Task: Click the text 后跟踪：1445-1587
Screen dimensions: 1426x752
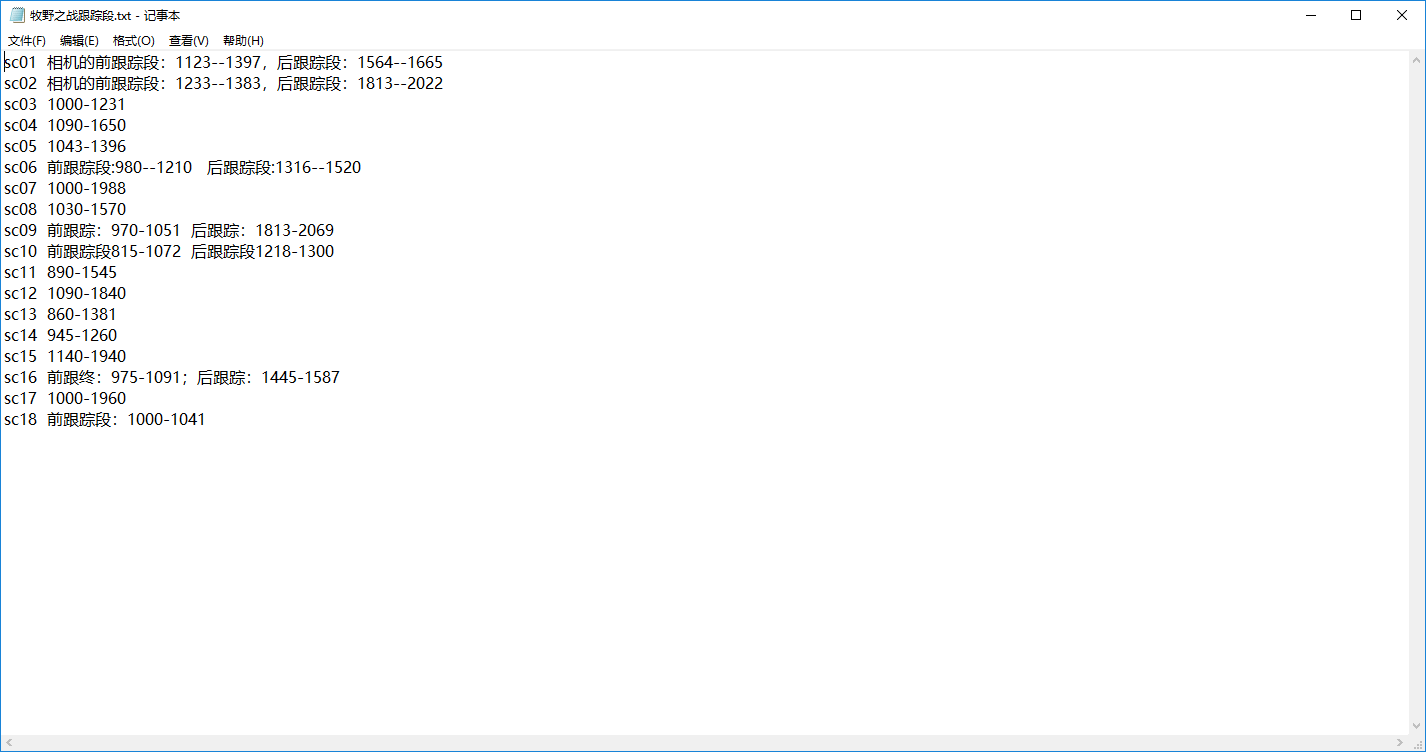Action: 268,377
